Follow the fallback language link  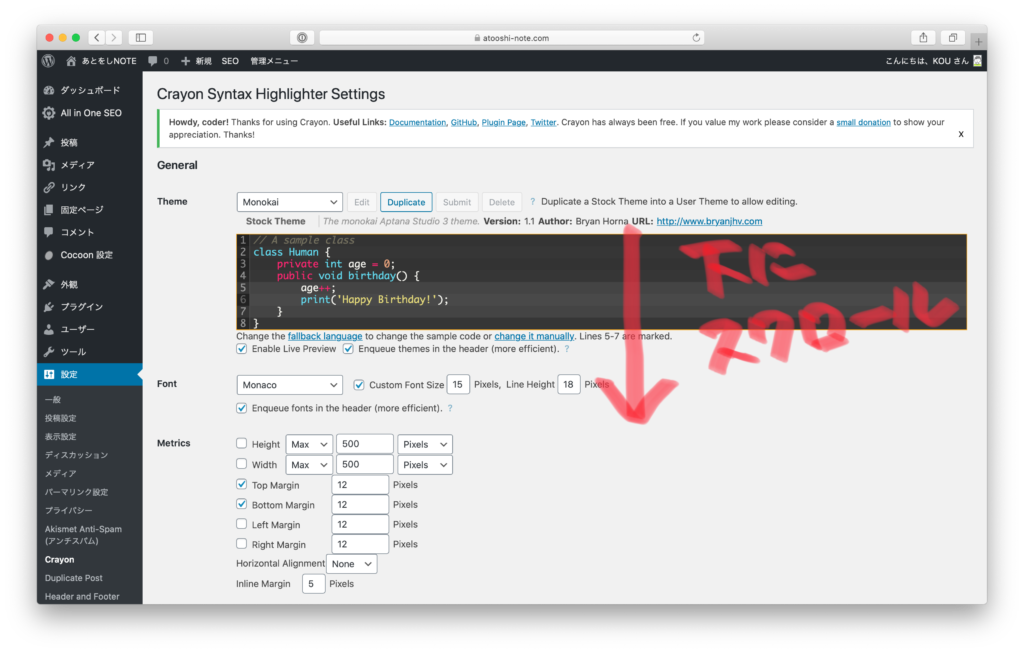click(324, 337)
